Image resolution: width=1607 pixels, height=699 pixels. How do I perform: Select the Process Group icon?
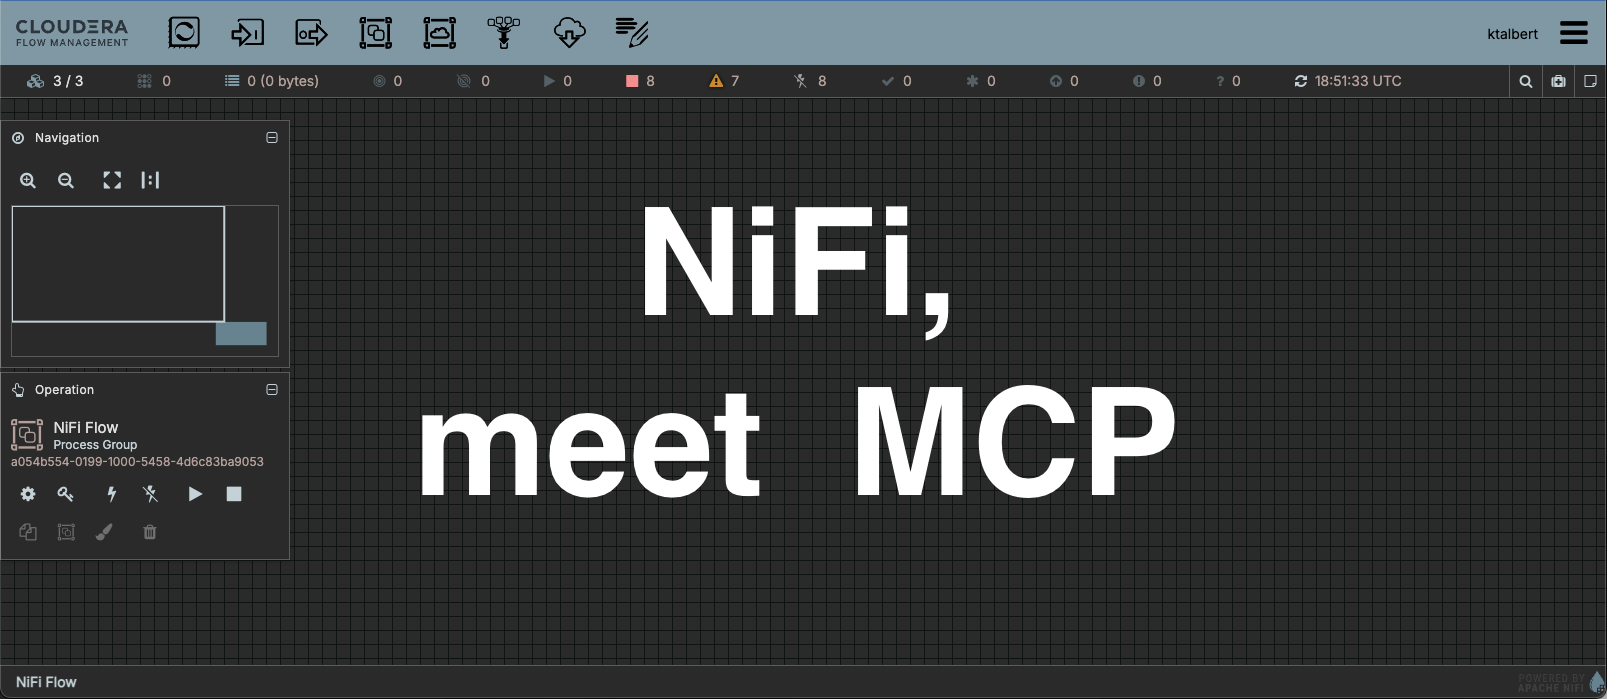[376, 33]
